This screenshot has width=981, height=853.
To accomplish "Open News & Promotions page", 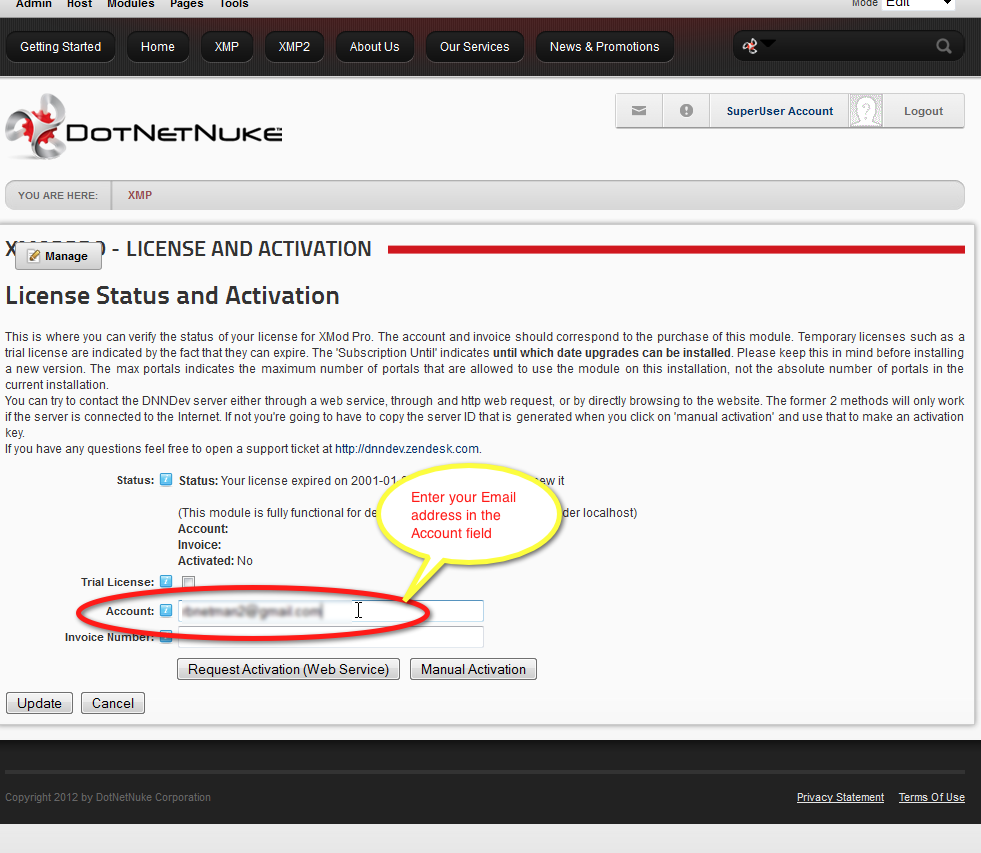I will coord(604,47).
